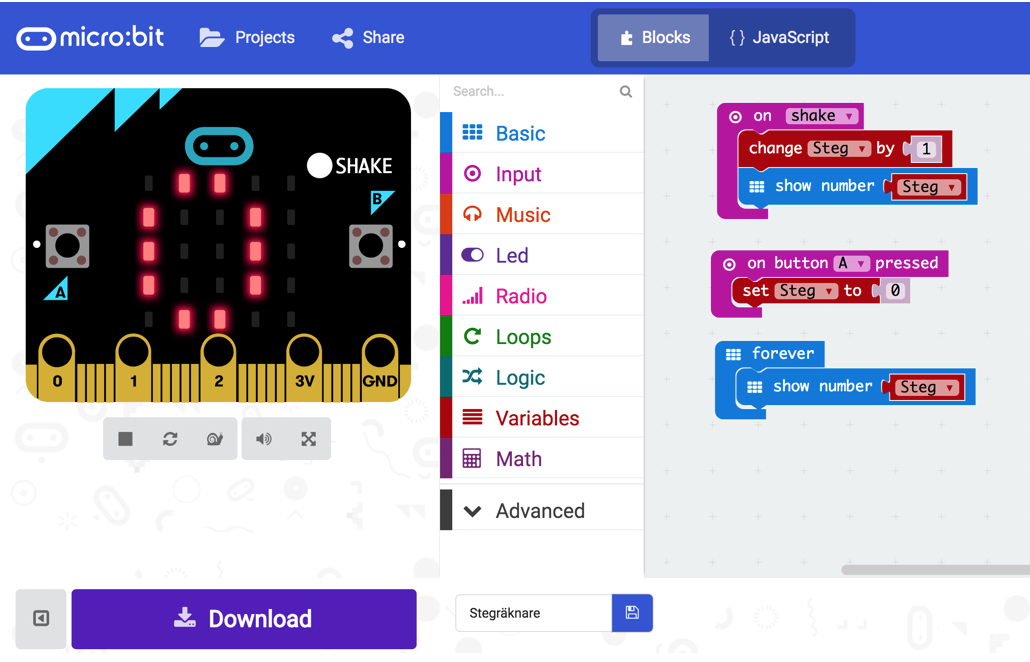The height and width of the screenshot is (662, 1030).
Task: Open Steg dropdown in forever show number
Action: pos(928,387)
